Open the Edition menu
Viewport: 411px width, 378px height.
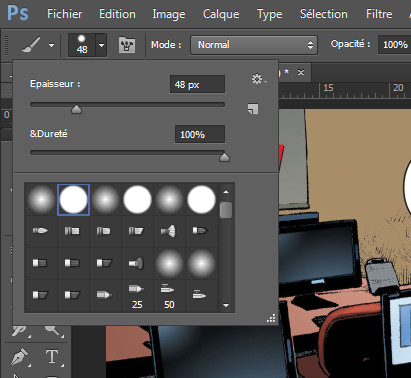pyautogui.click(x=117, y=14)
